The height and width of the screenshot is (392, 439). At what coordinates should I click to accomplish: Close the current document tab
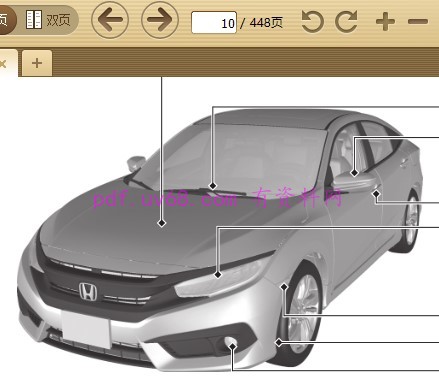3,63
